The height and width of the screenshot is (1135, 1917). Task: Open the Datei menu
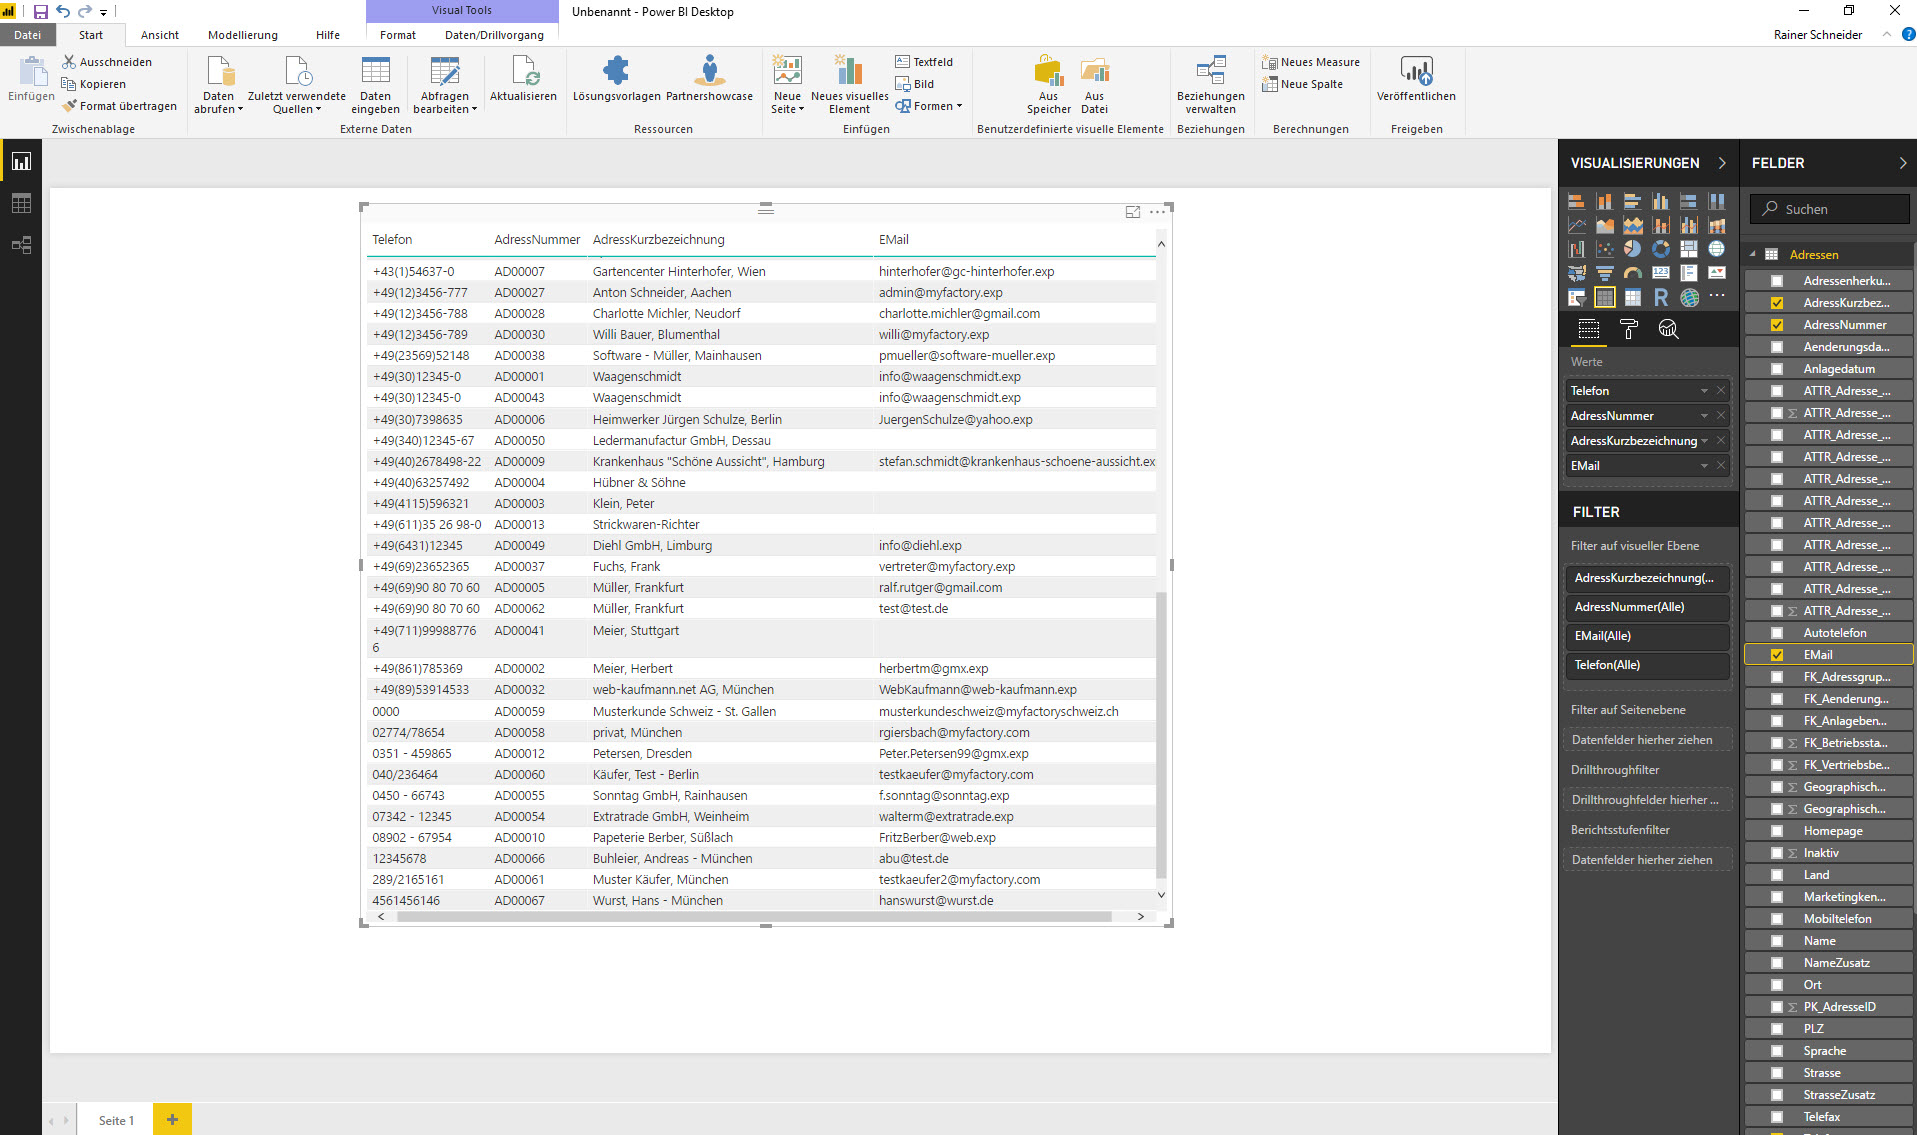(27, 35)
